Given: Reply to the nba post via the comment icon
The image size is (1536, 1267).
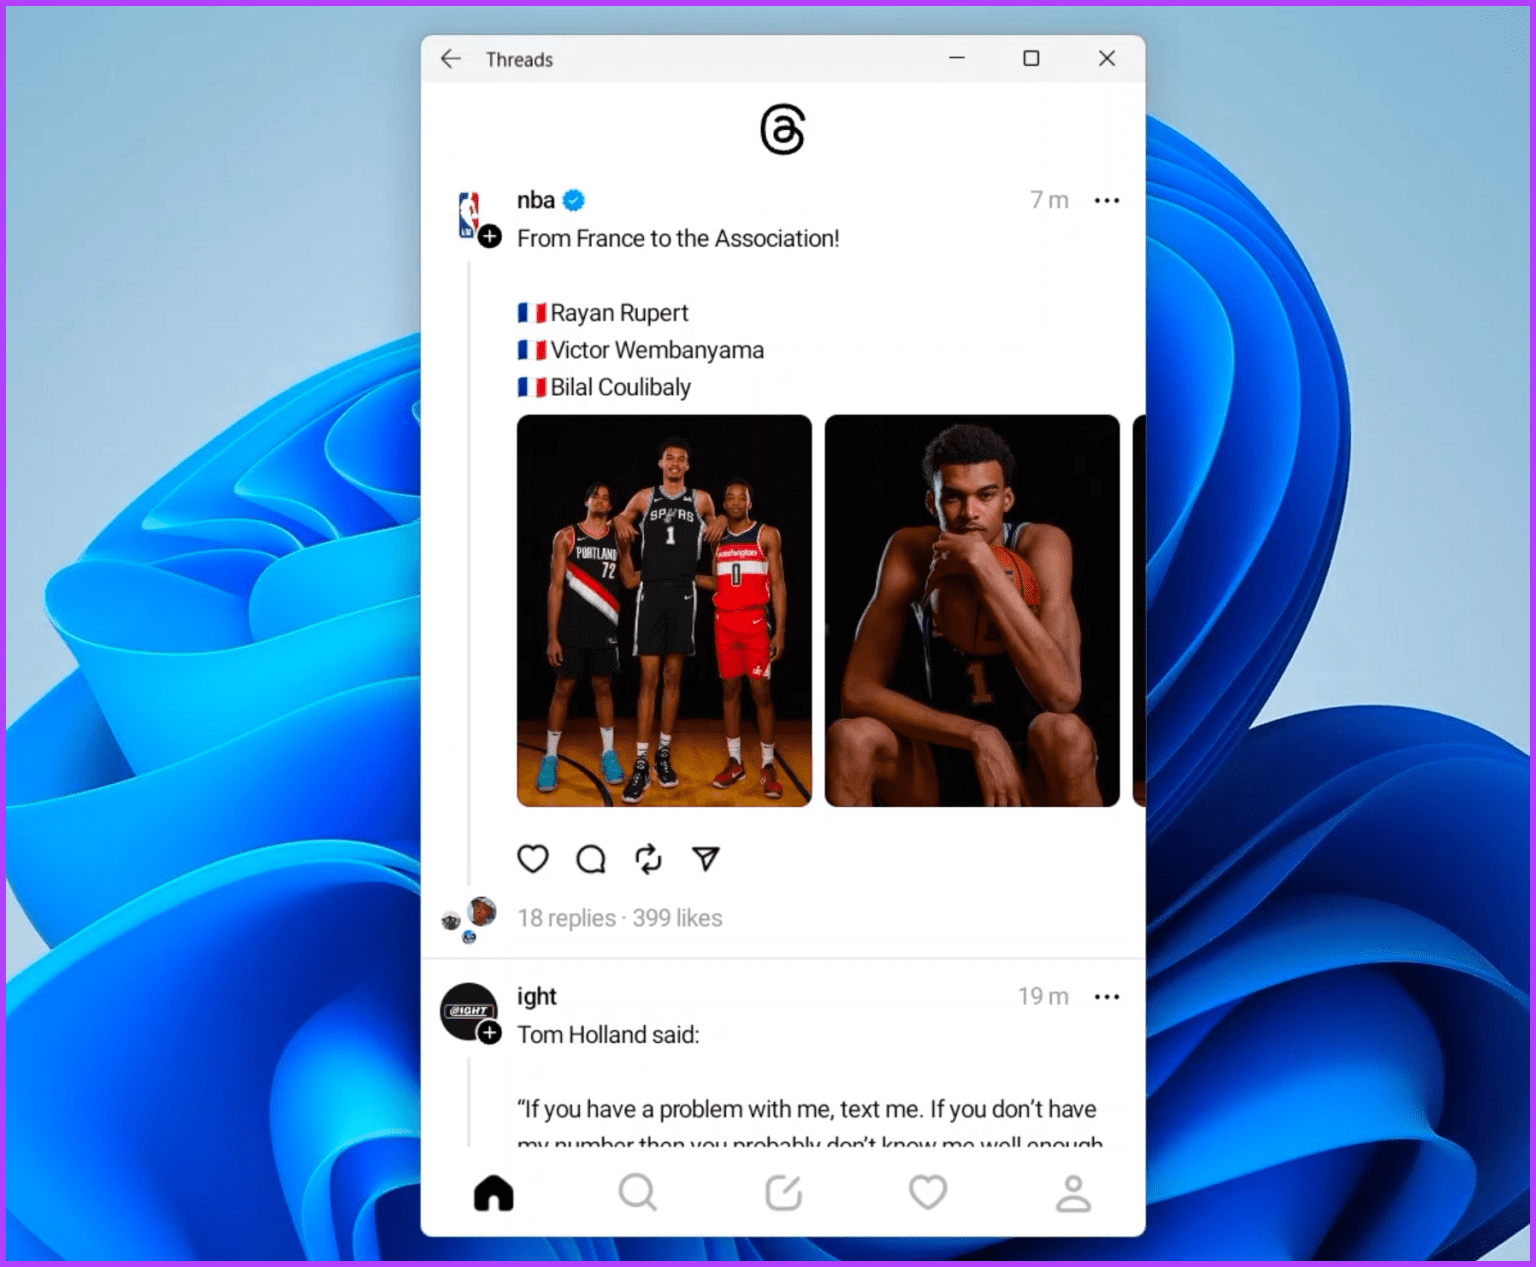Looking at the screenshot, I should 591,859.
